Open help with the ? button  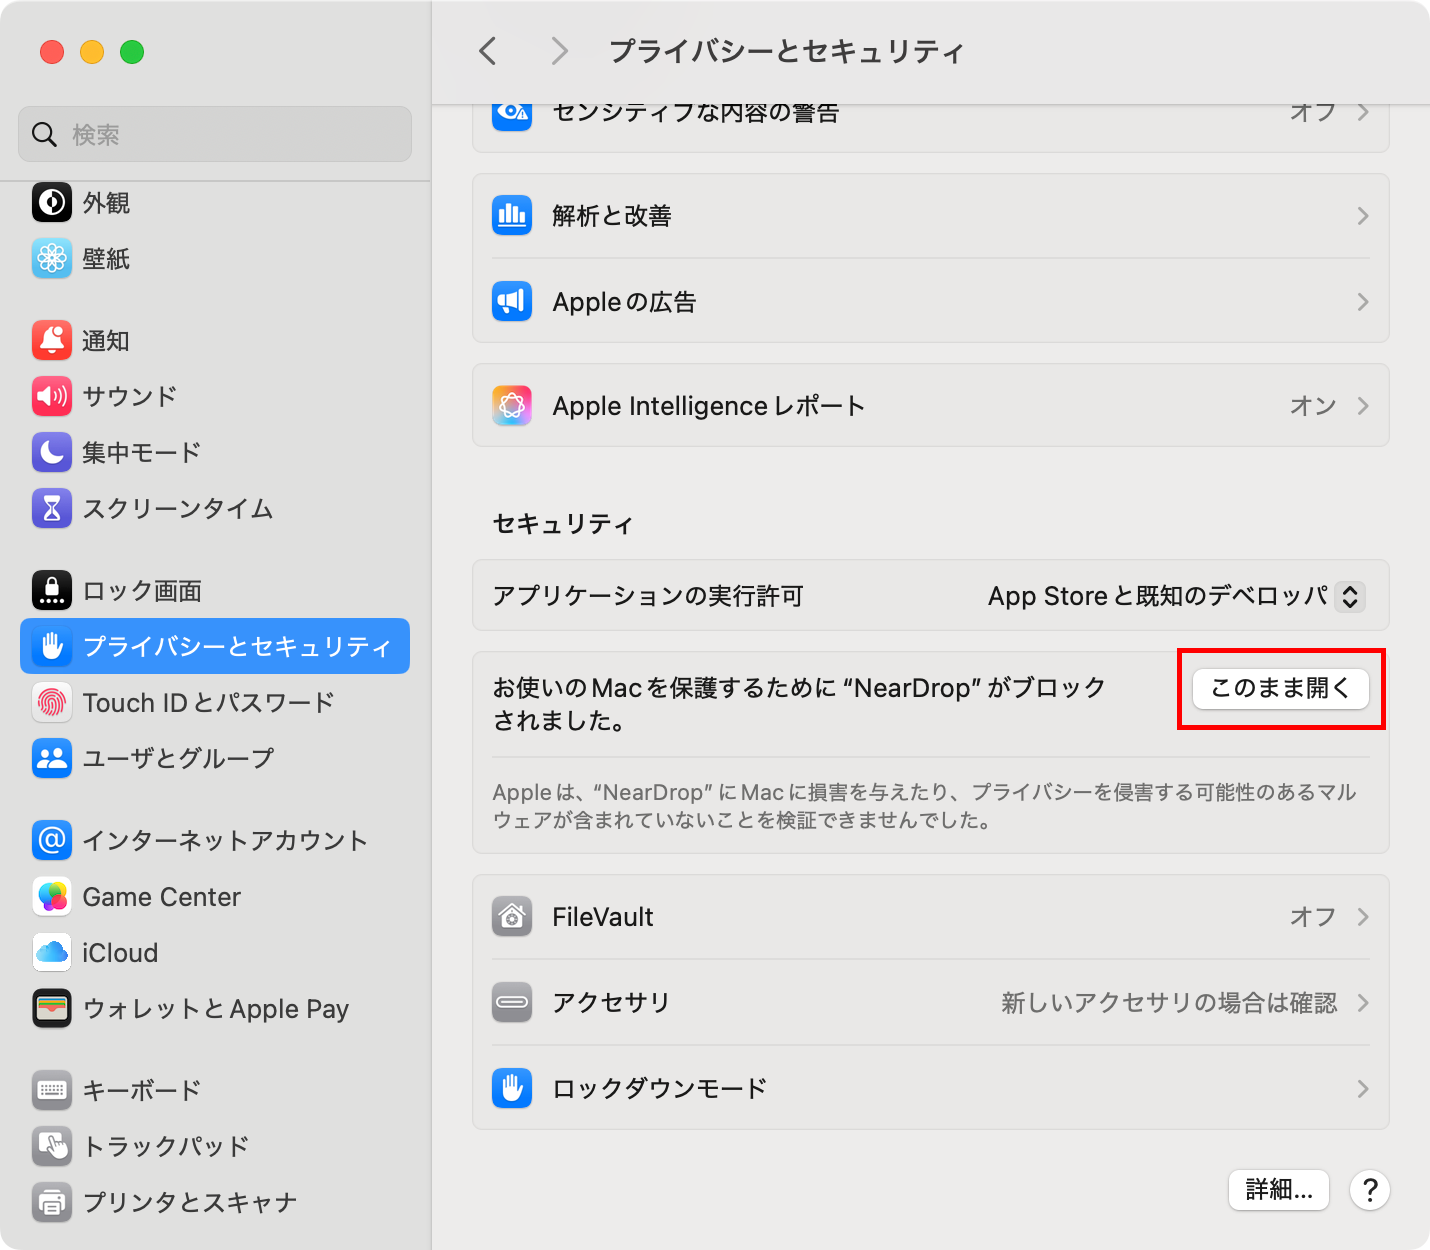1370,1190
